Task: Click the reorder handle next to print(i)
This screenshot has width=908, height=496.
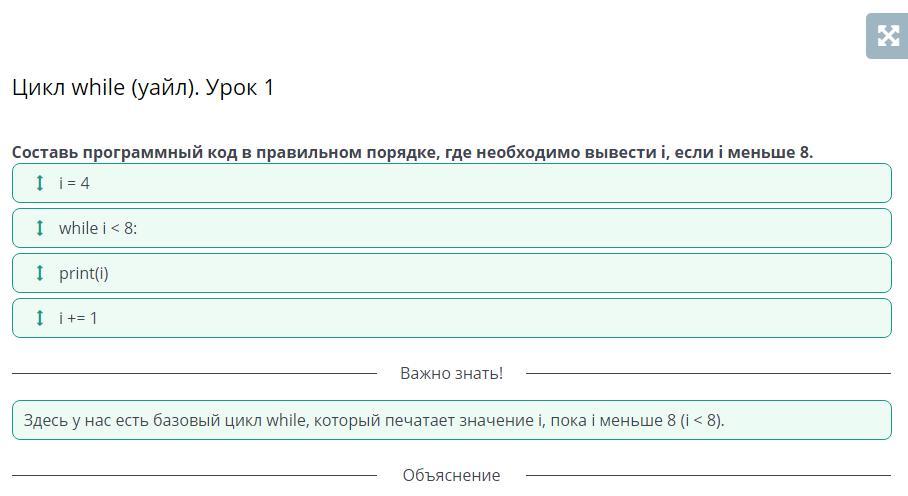Action: [40, 273]
